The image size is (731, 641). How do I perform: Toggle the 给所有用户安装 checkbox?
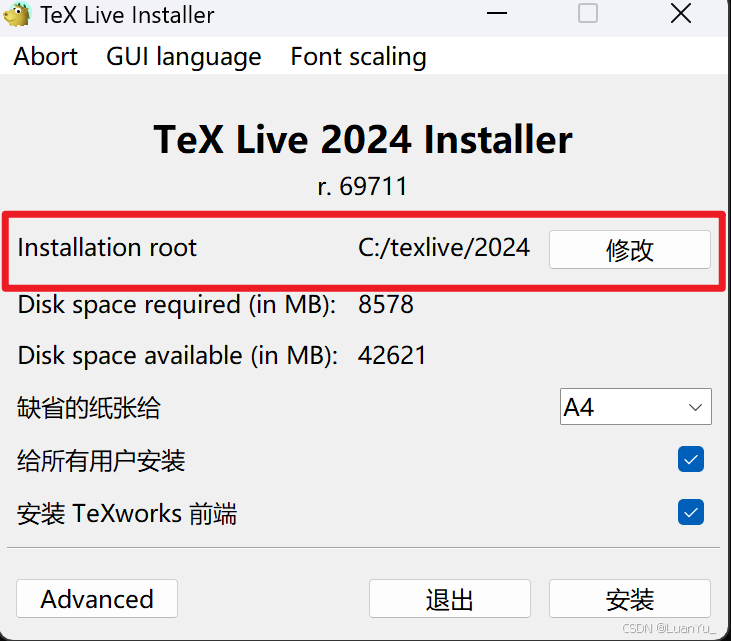click(x=690, y=459)
